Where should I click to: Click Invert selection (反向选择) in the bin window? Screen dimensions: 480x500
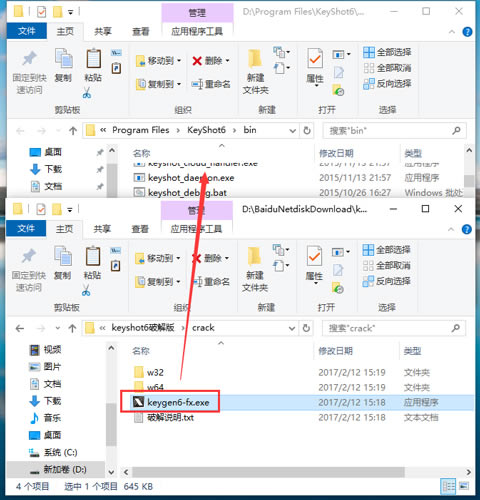[387, 84]
